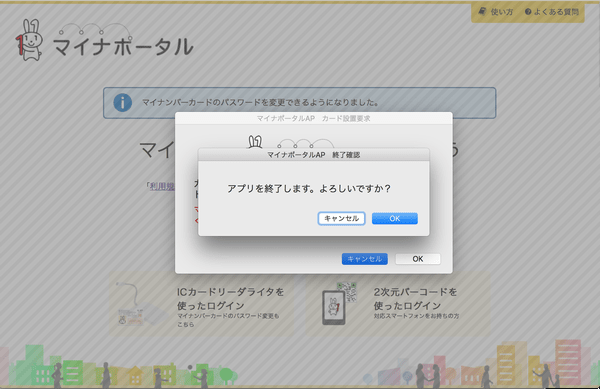
Task: Select 2次元バーコードを使ったログイン option
Action: tap(398, 304)
